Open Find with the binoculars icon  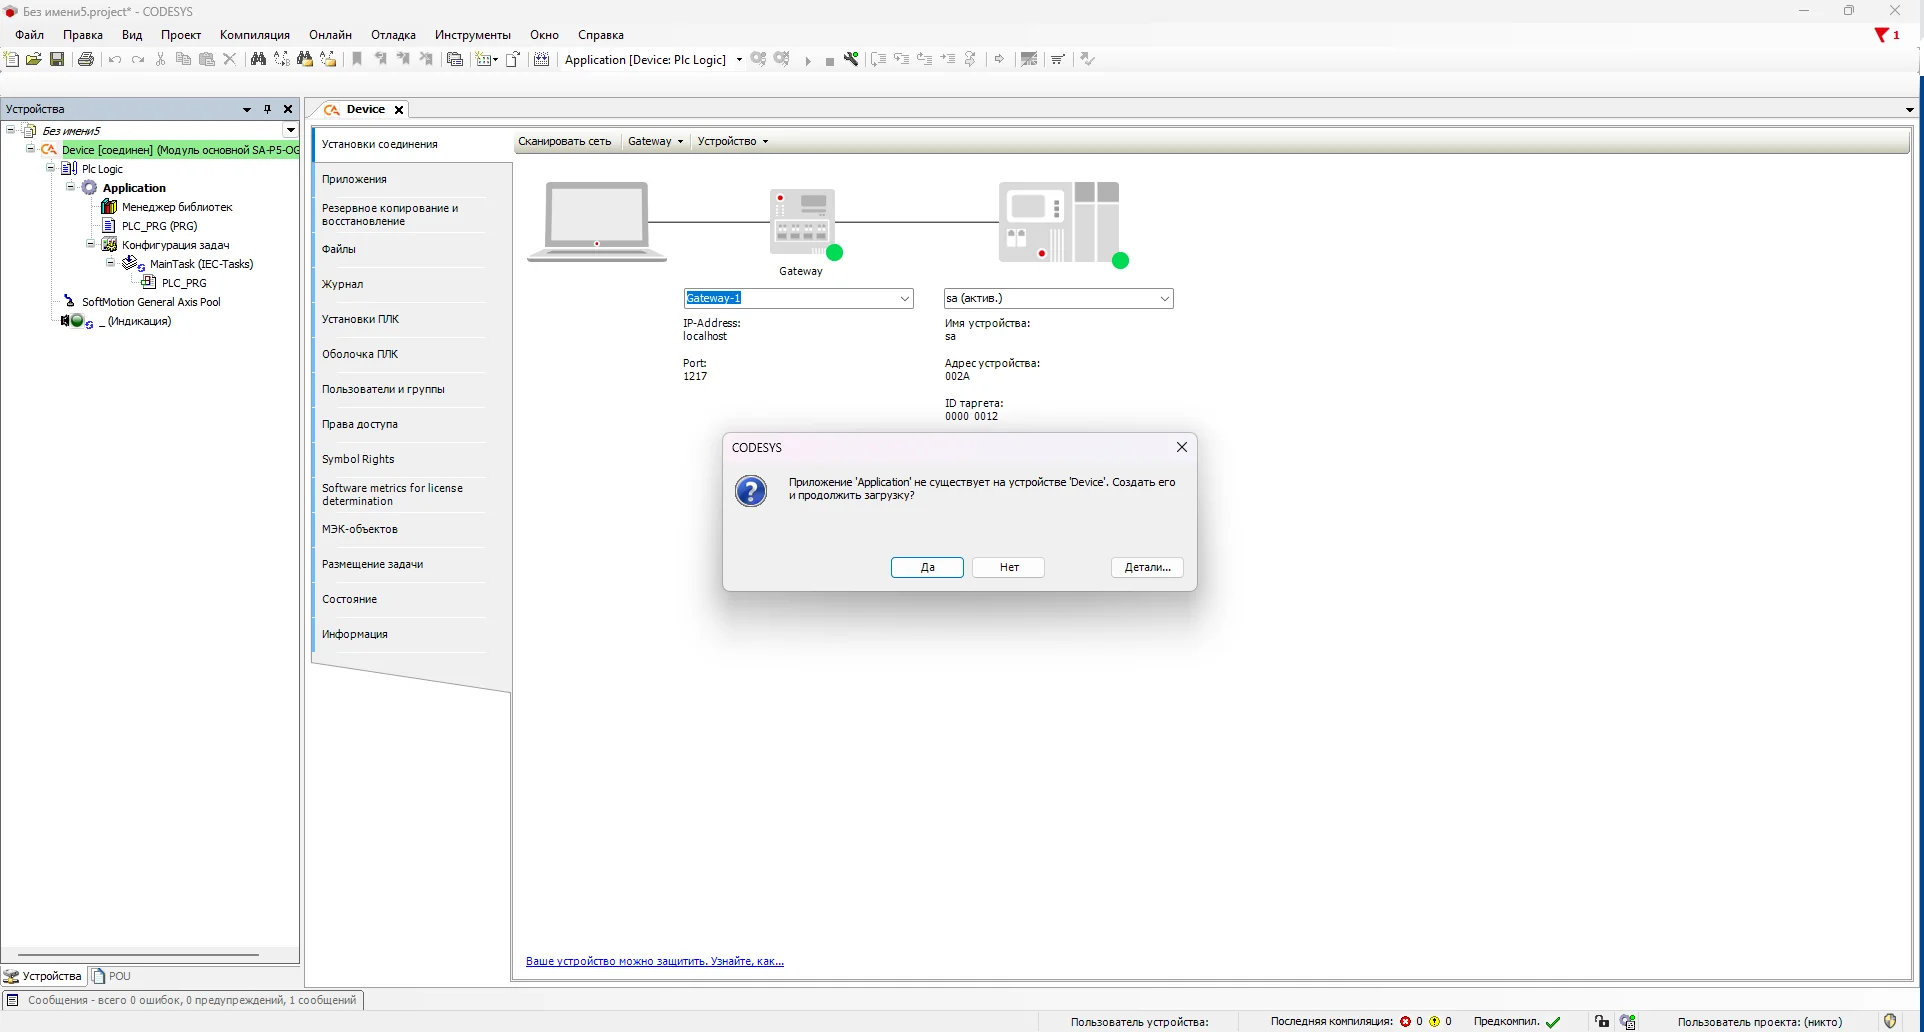tap(258, 60)
